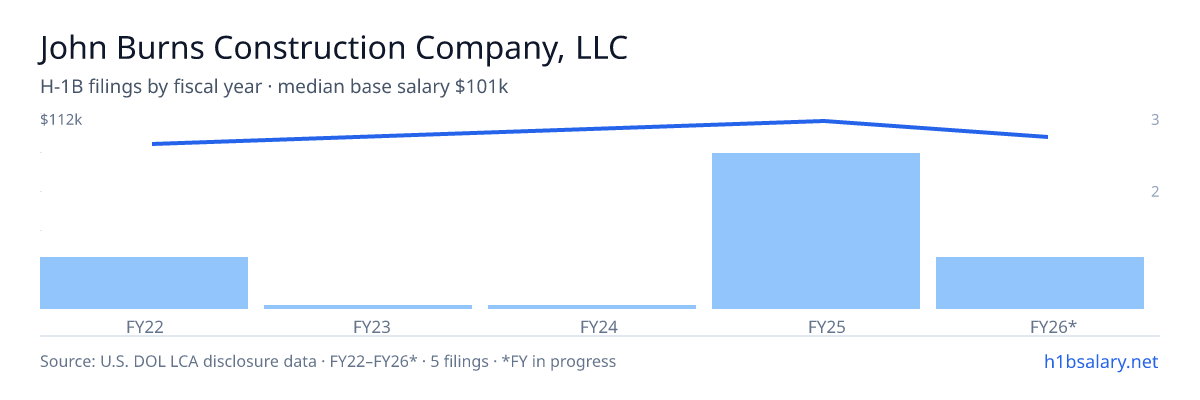
Task: Click the FY25 axis label
Action: point(816,326)
